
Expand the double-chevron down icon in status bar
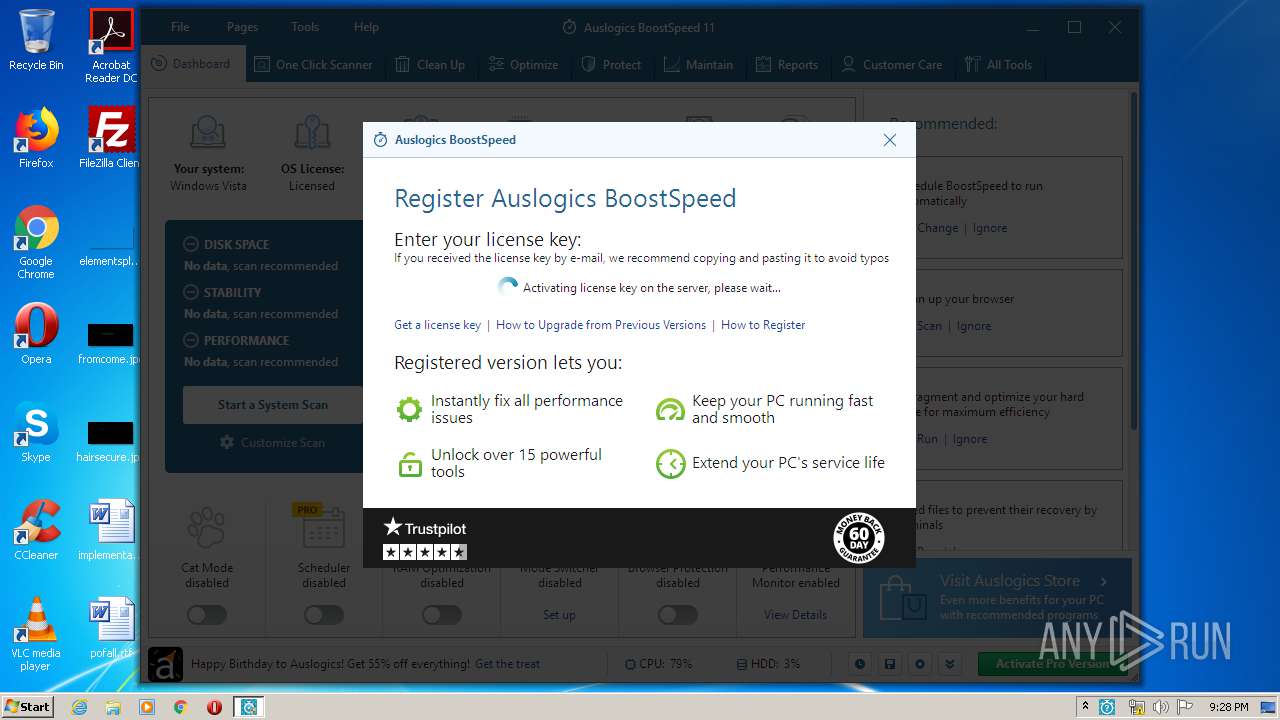coord(950,664)
